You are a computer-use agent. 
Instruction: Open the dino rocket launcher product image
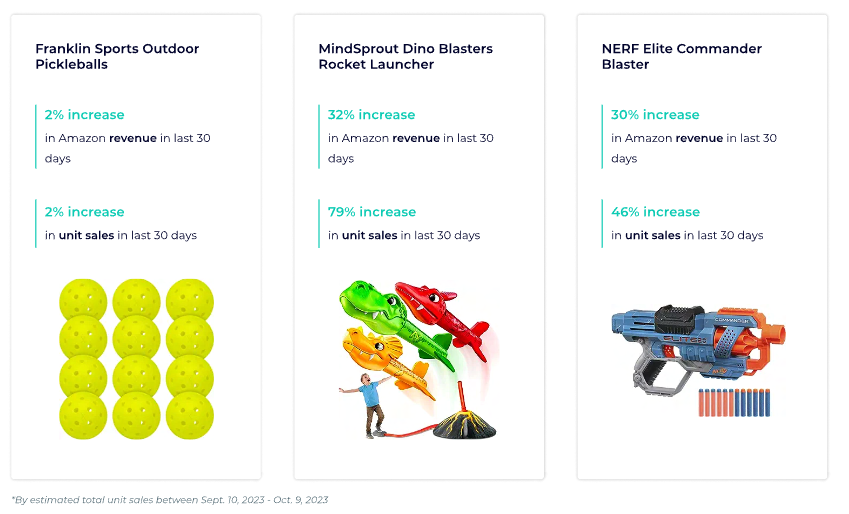(418, 359)
